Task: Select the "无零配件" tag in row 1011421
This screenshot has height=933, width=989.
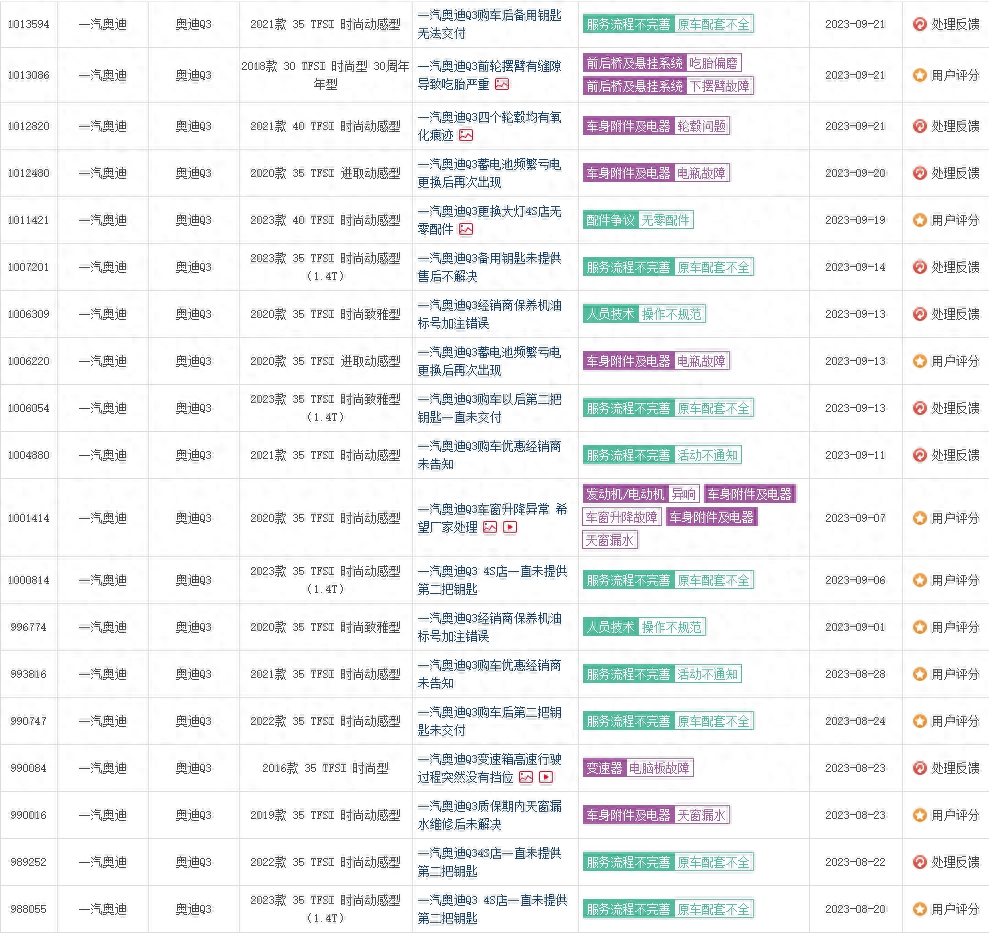Action: click(x=665, y=220)
